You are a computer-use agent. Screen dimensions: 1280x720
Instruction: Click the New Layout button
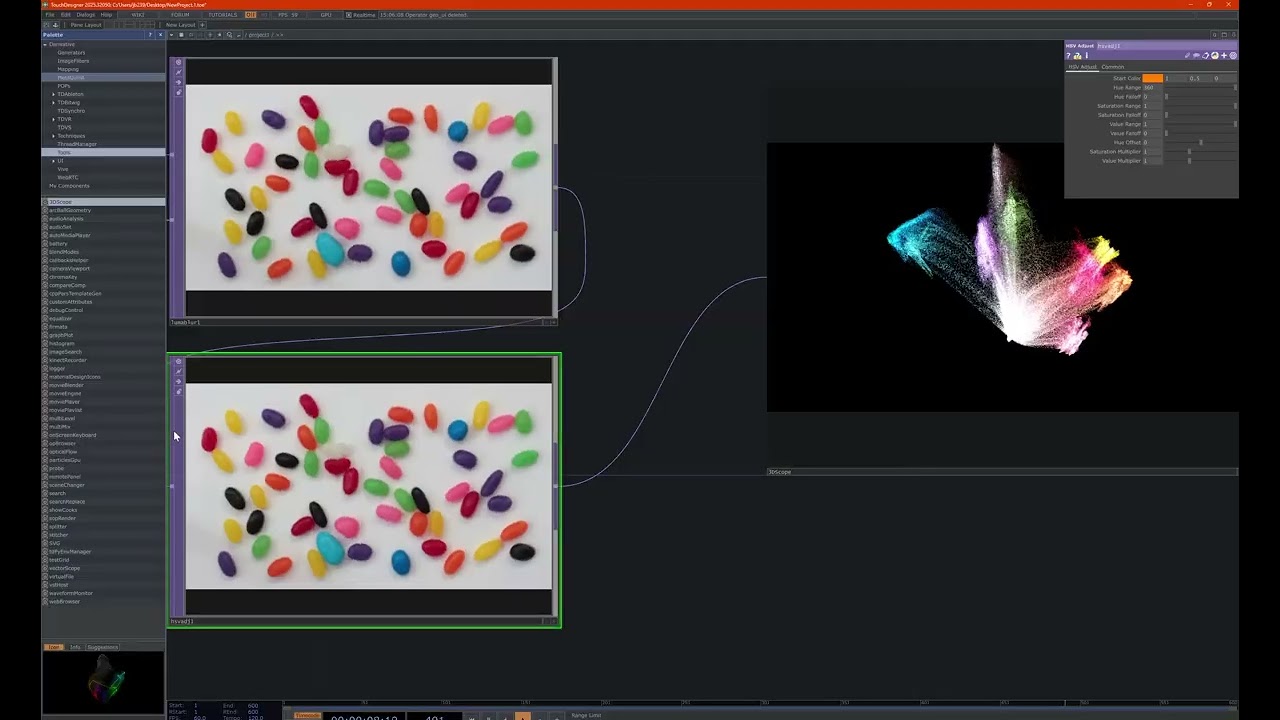pos(180,25)
